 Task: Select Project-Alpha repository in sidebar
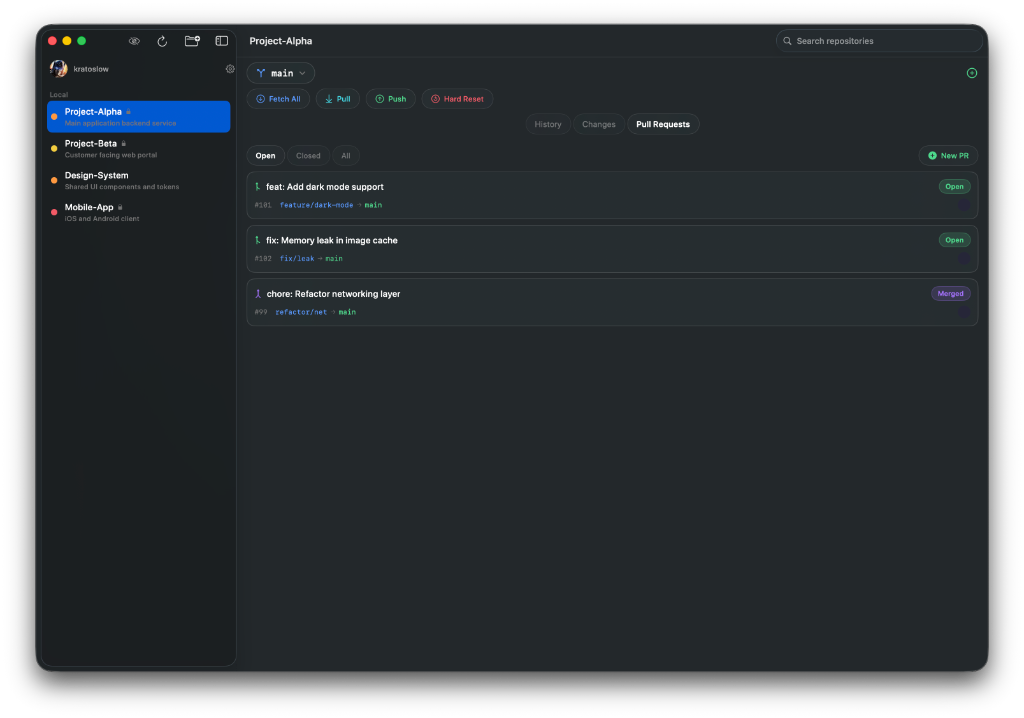[138, 117]
